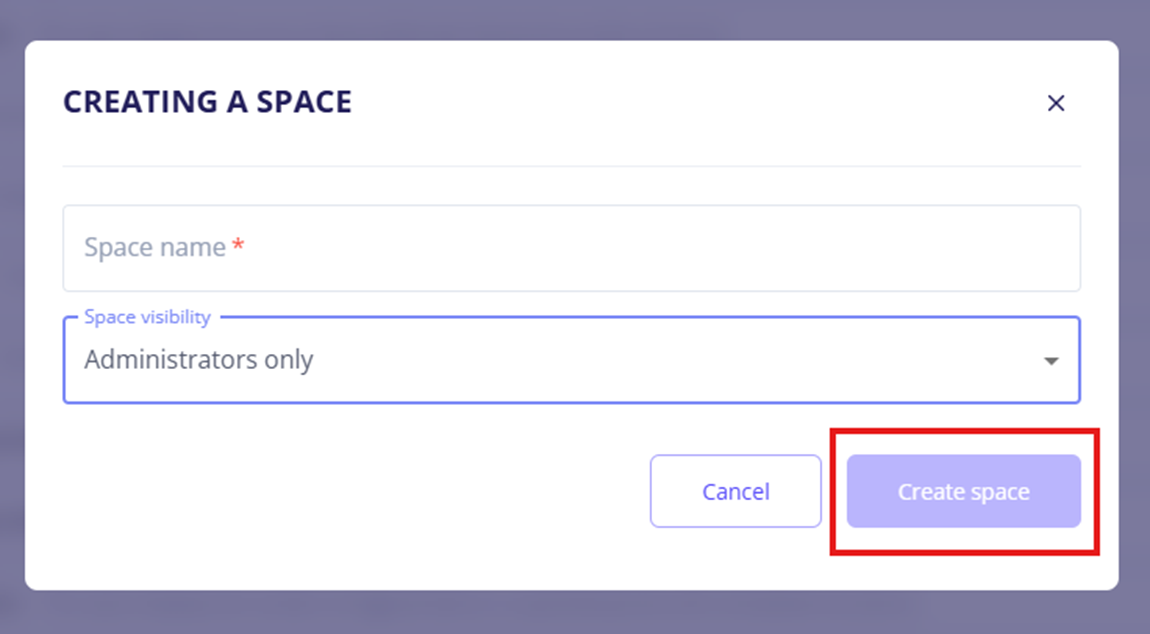
Task: Change visibility from Administrators only
Action: (x=571, y=360)
